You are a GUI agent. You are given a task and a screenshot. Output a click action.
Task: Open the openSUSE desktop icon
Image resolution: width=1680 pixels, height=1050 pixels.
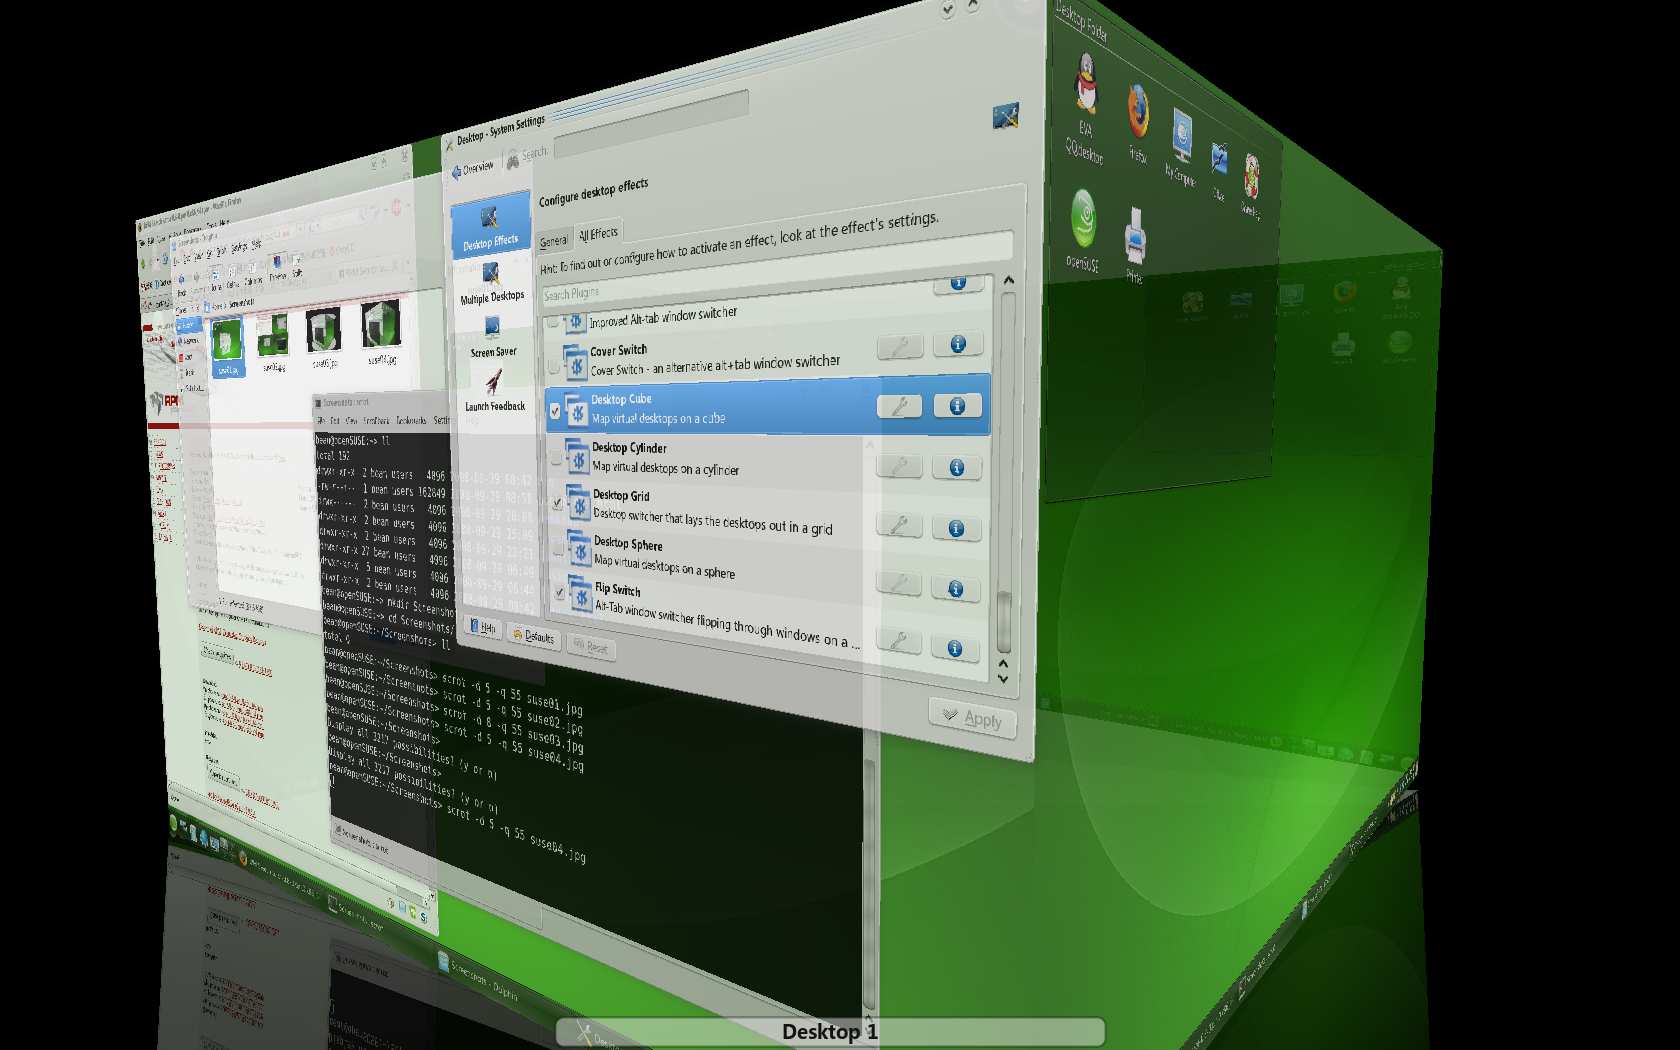coord(1084,219)
